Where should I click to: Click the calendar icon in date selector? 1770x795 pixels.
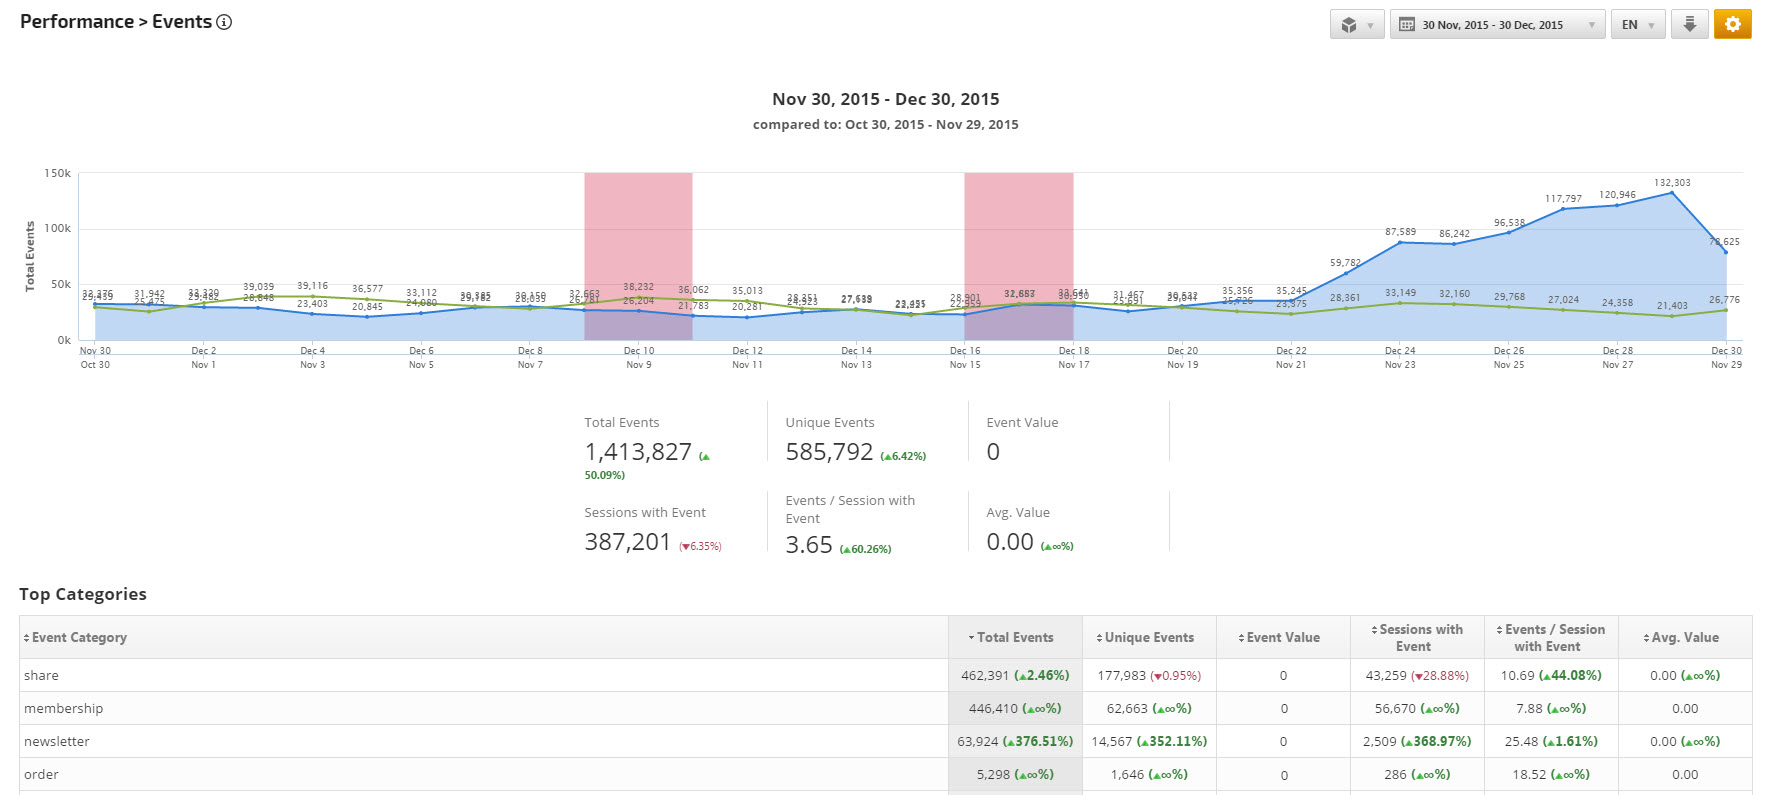click(x=1407, y=25)
